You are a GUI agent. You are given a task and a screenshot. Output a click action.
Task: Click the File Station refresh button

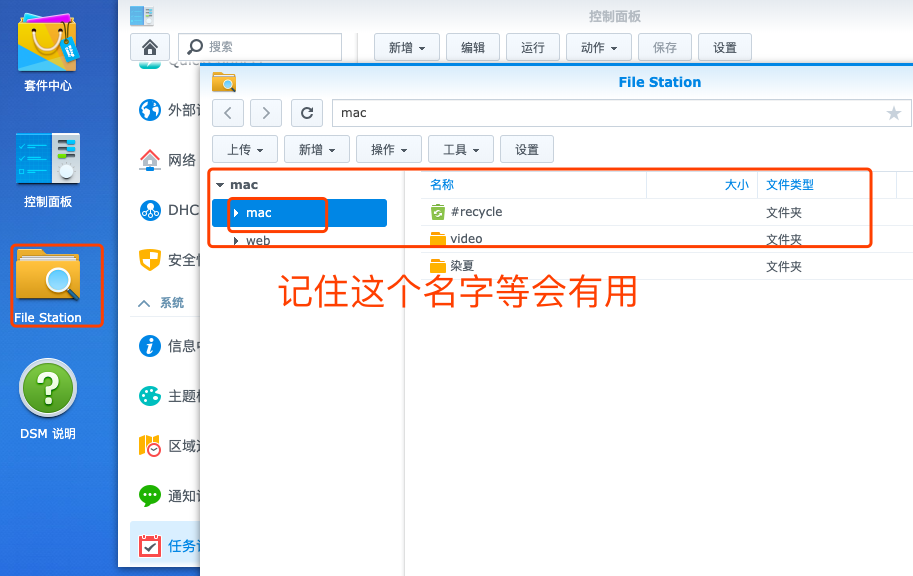coord(307,113)
